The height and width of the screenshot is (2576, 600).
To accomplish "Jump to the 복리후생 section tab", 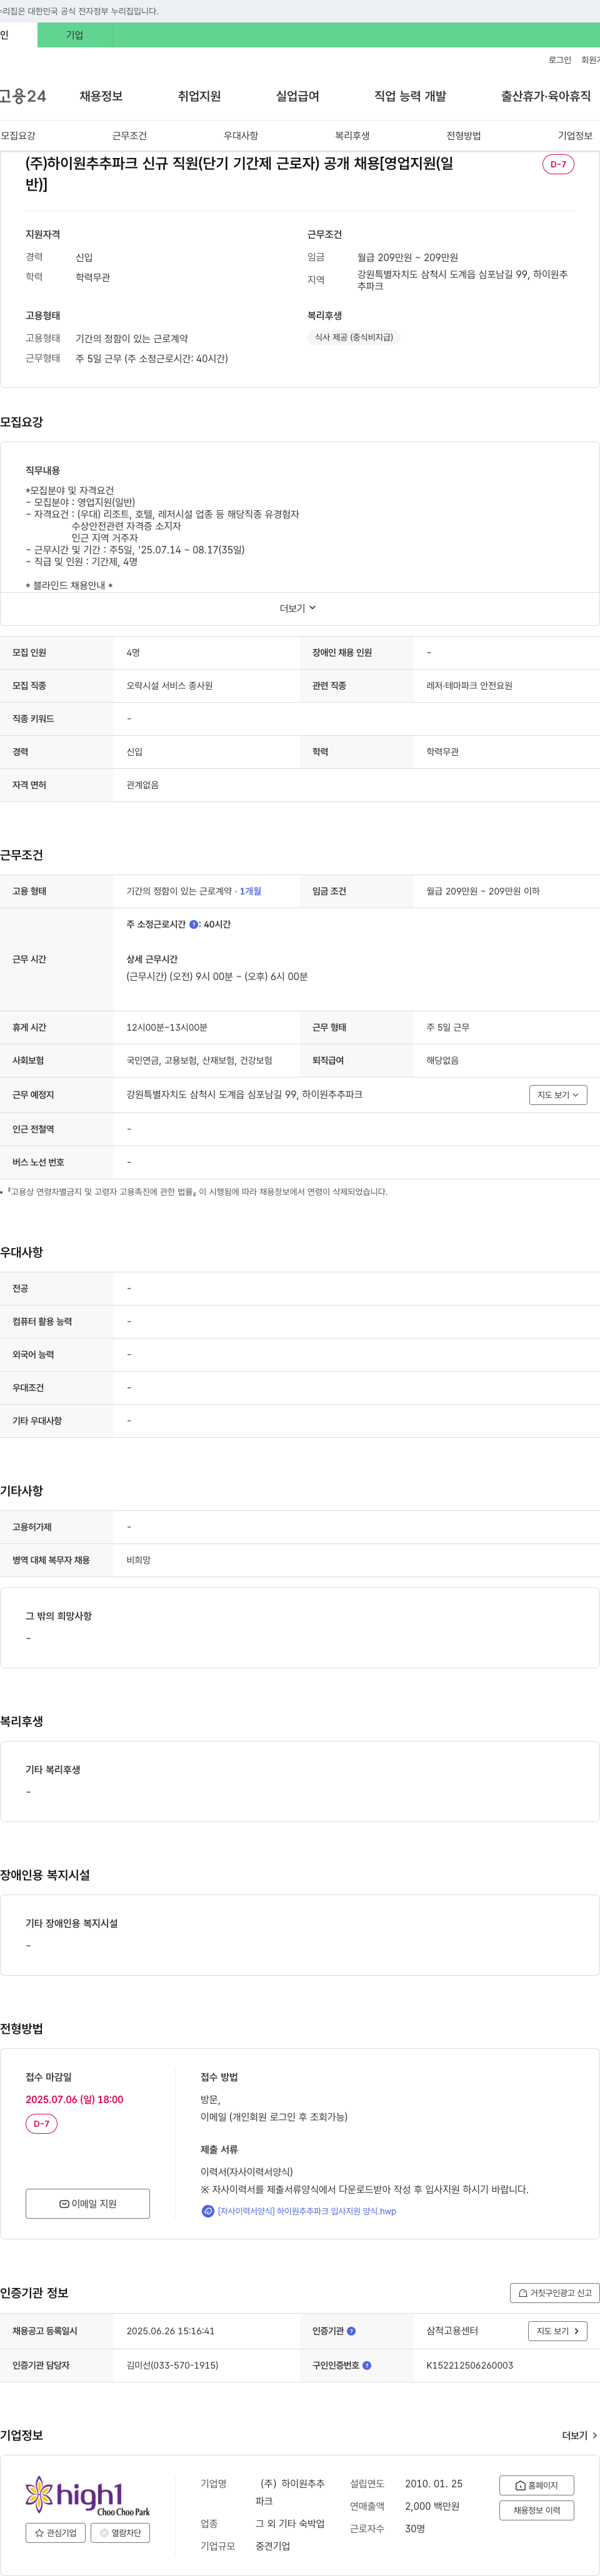I will (352, 135).
